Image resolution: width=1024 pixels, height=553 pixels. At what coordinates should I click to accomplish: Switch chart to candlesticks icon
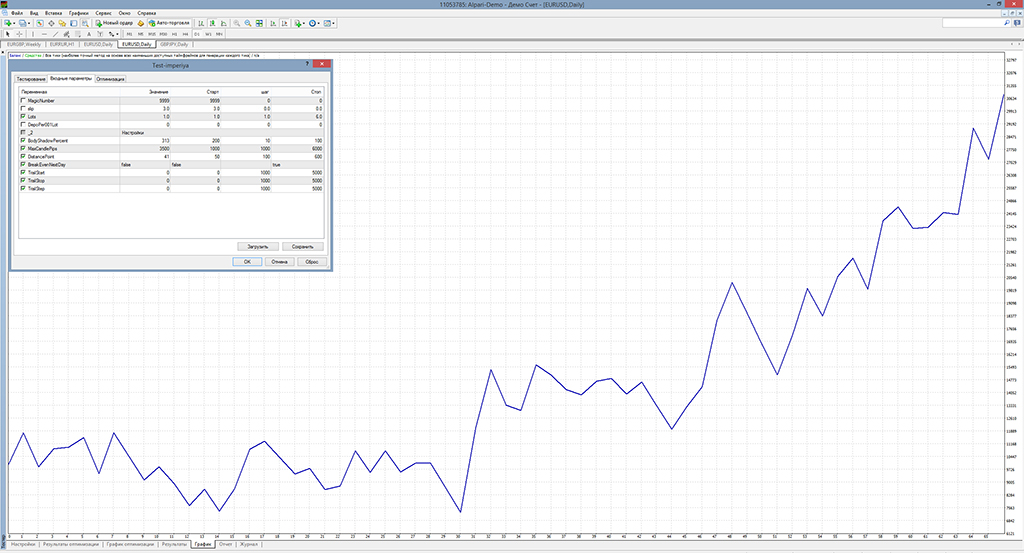click(x=212, y=23)
